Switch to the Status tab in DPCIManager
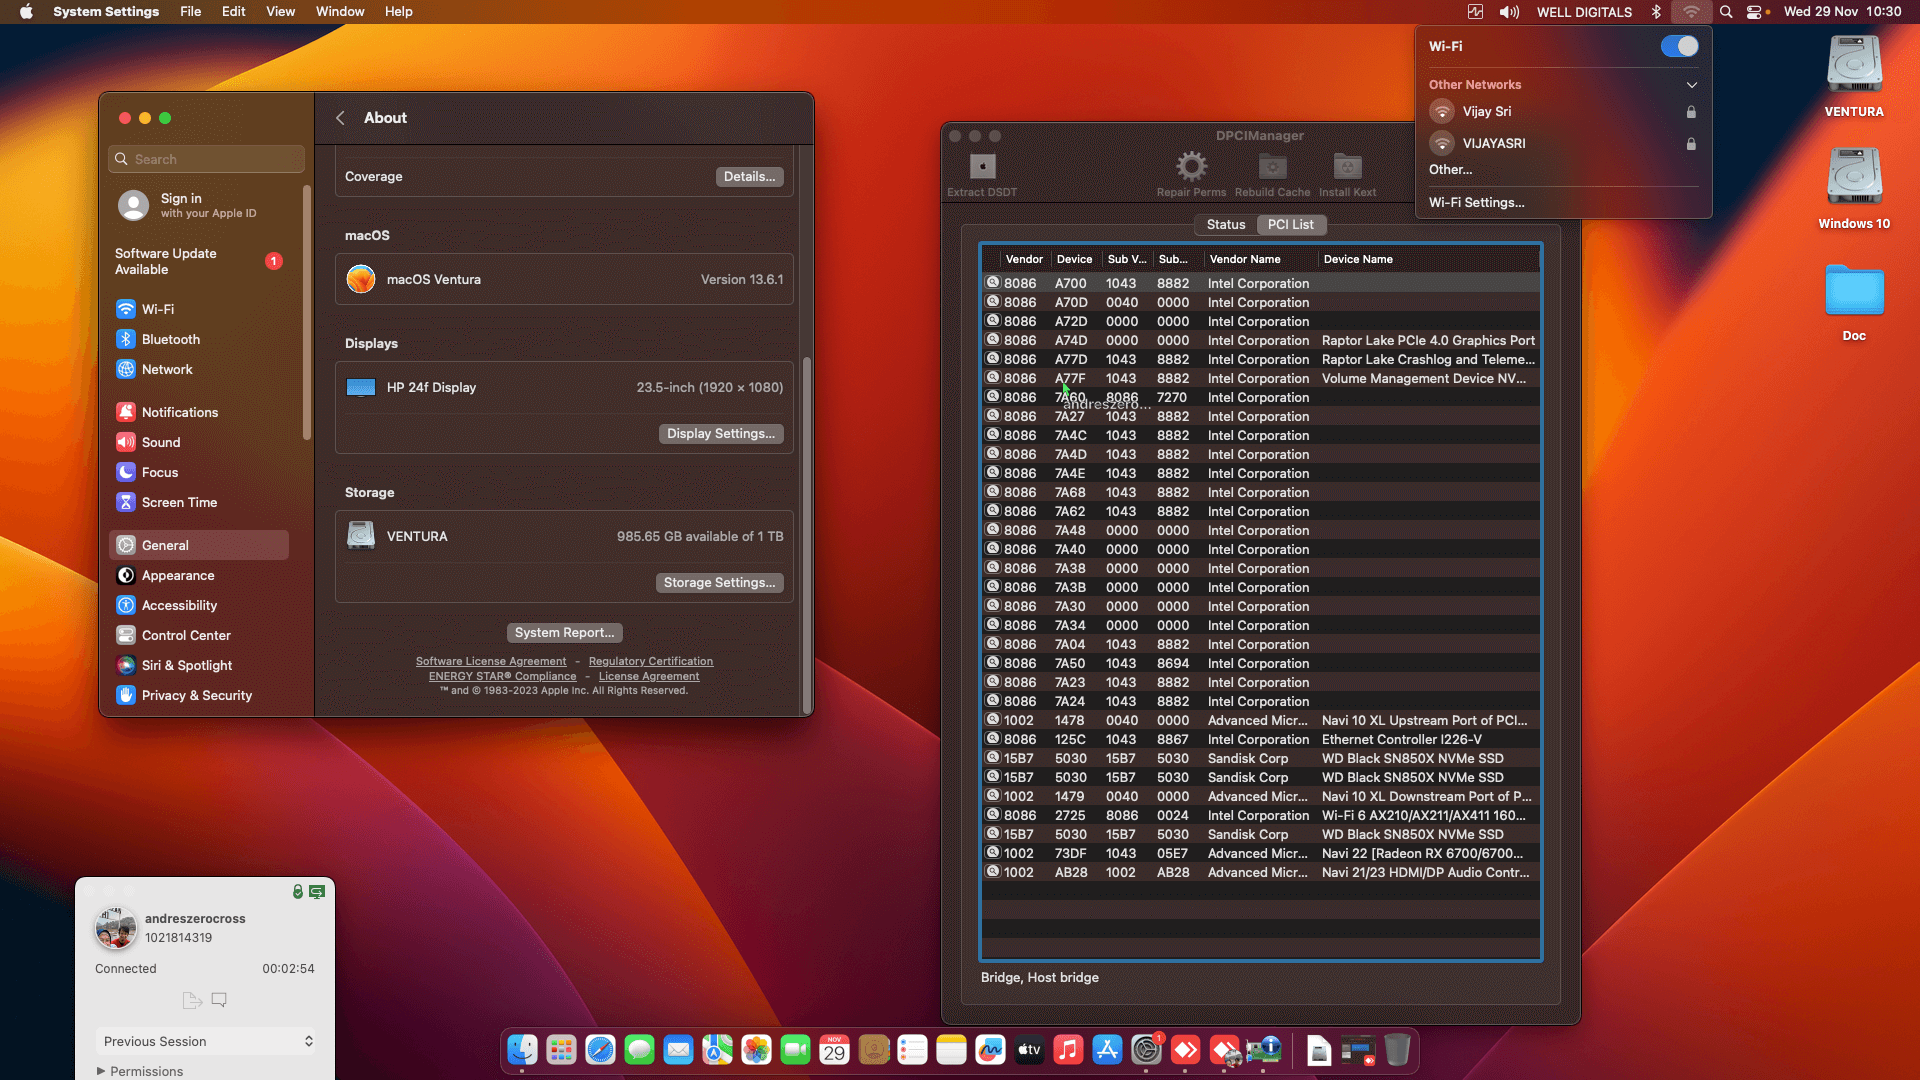 pos(1225,224)
